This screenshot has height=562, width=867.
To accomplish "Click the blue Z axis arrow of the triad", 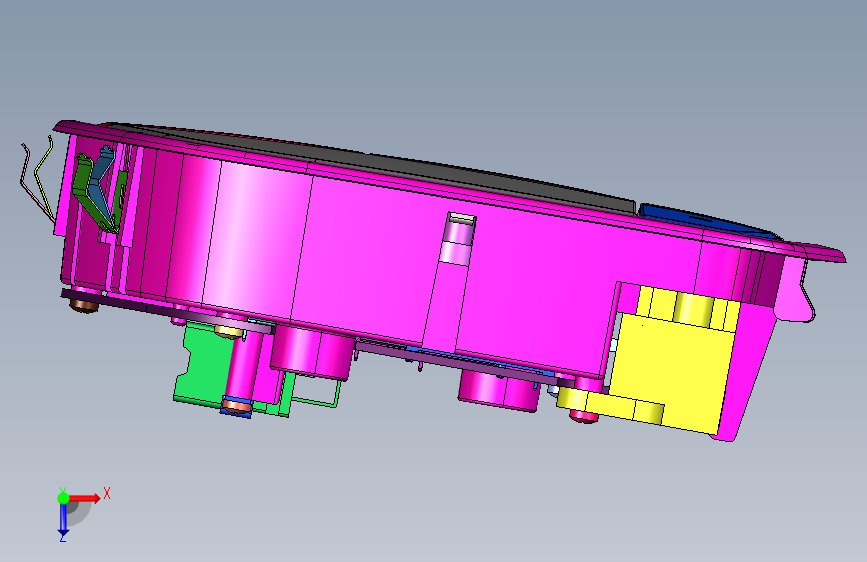I will point(63,519).
